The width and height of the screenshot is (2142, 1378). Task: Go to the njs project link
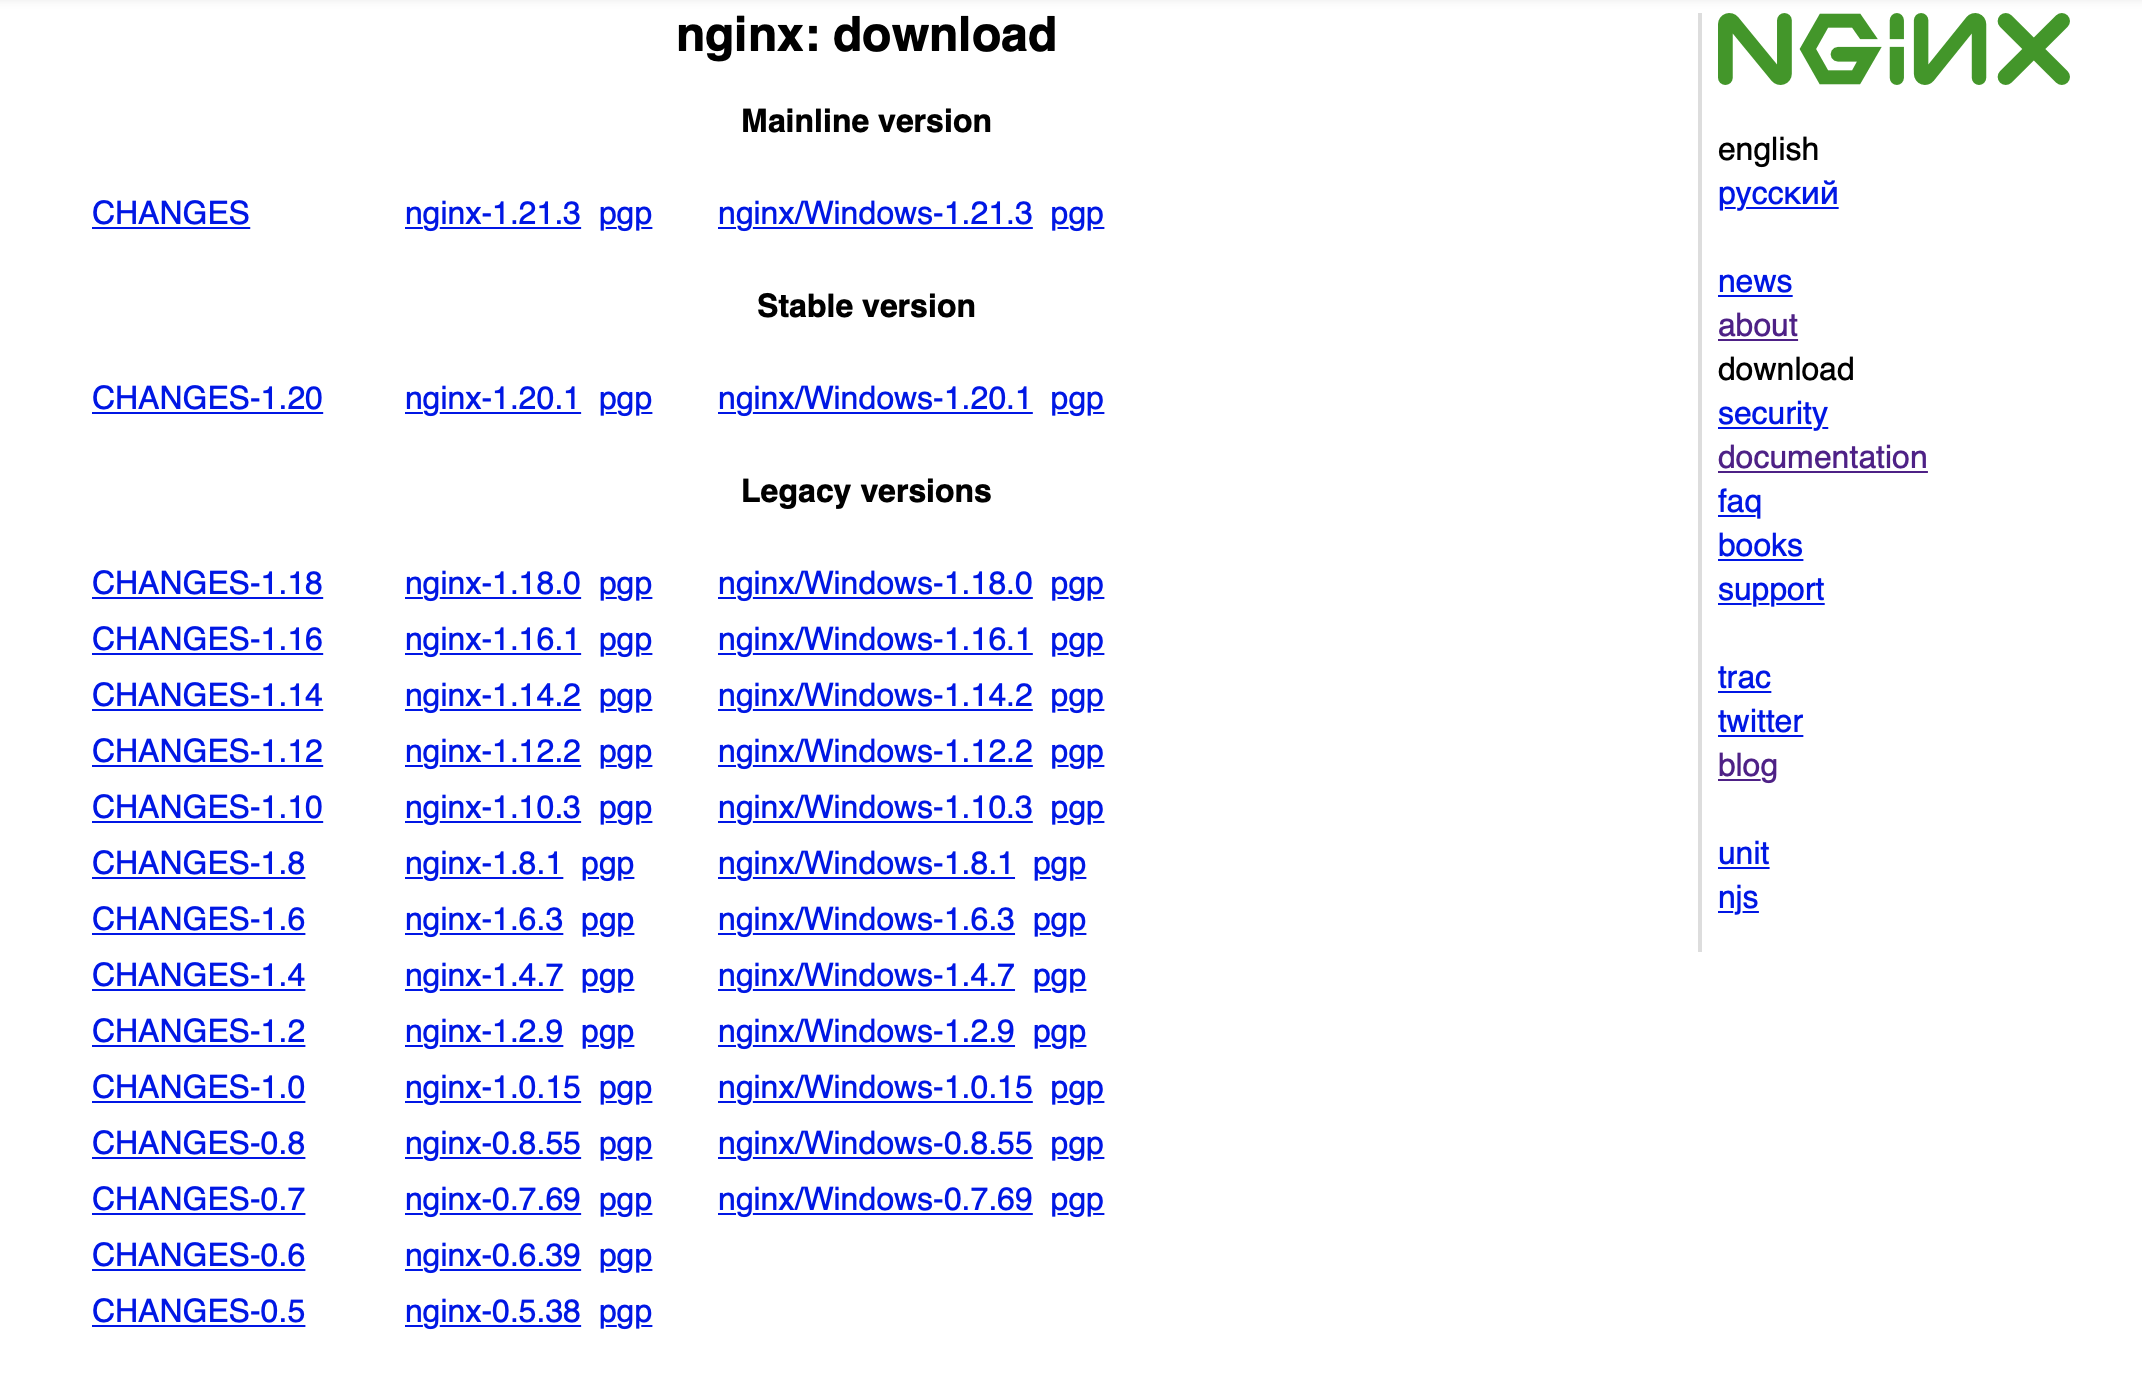click(1737, 897)
